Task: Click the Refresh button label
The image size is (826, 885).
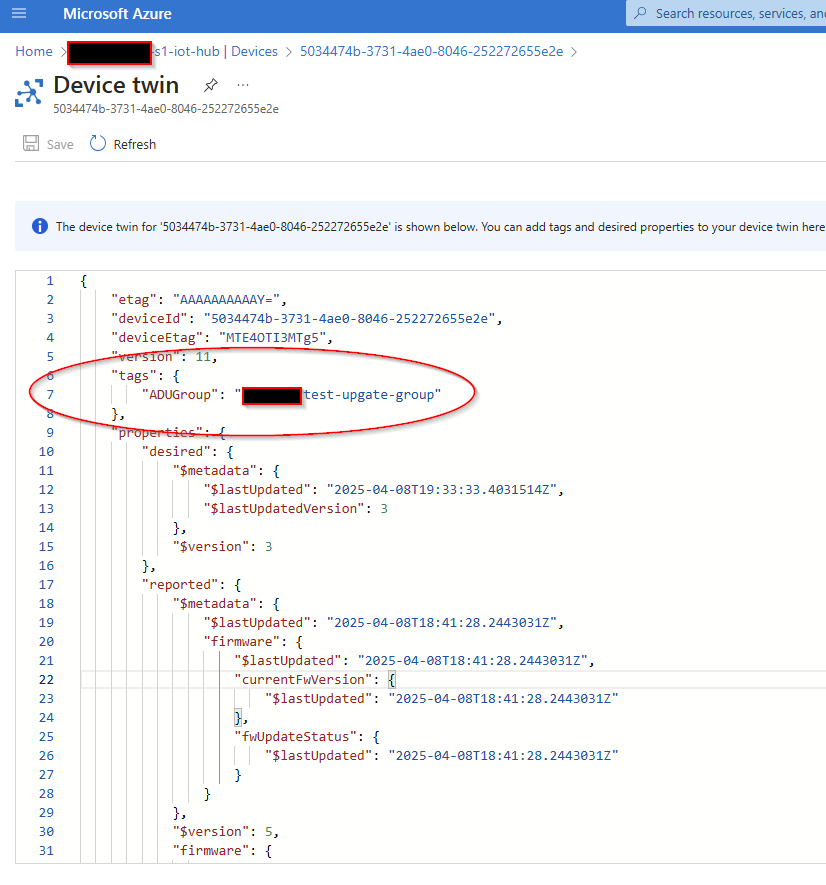Action: [134, 144]
